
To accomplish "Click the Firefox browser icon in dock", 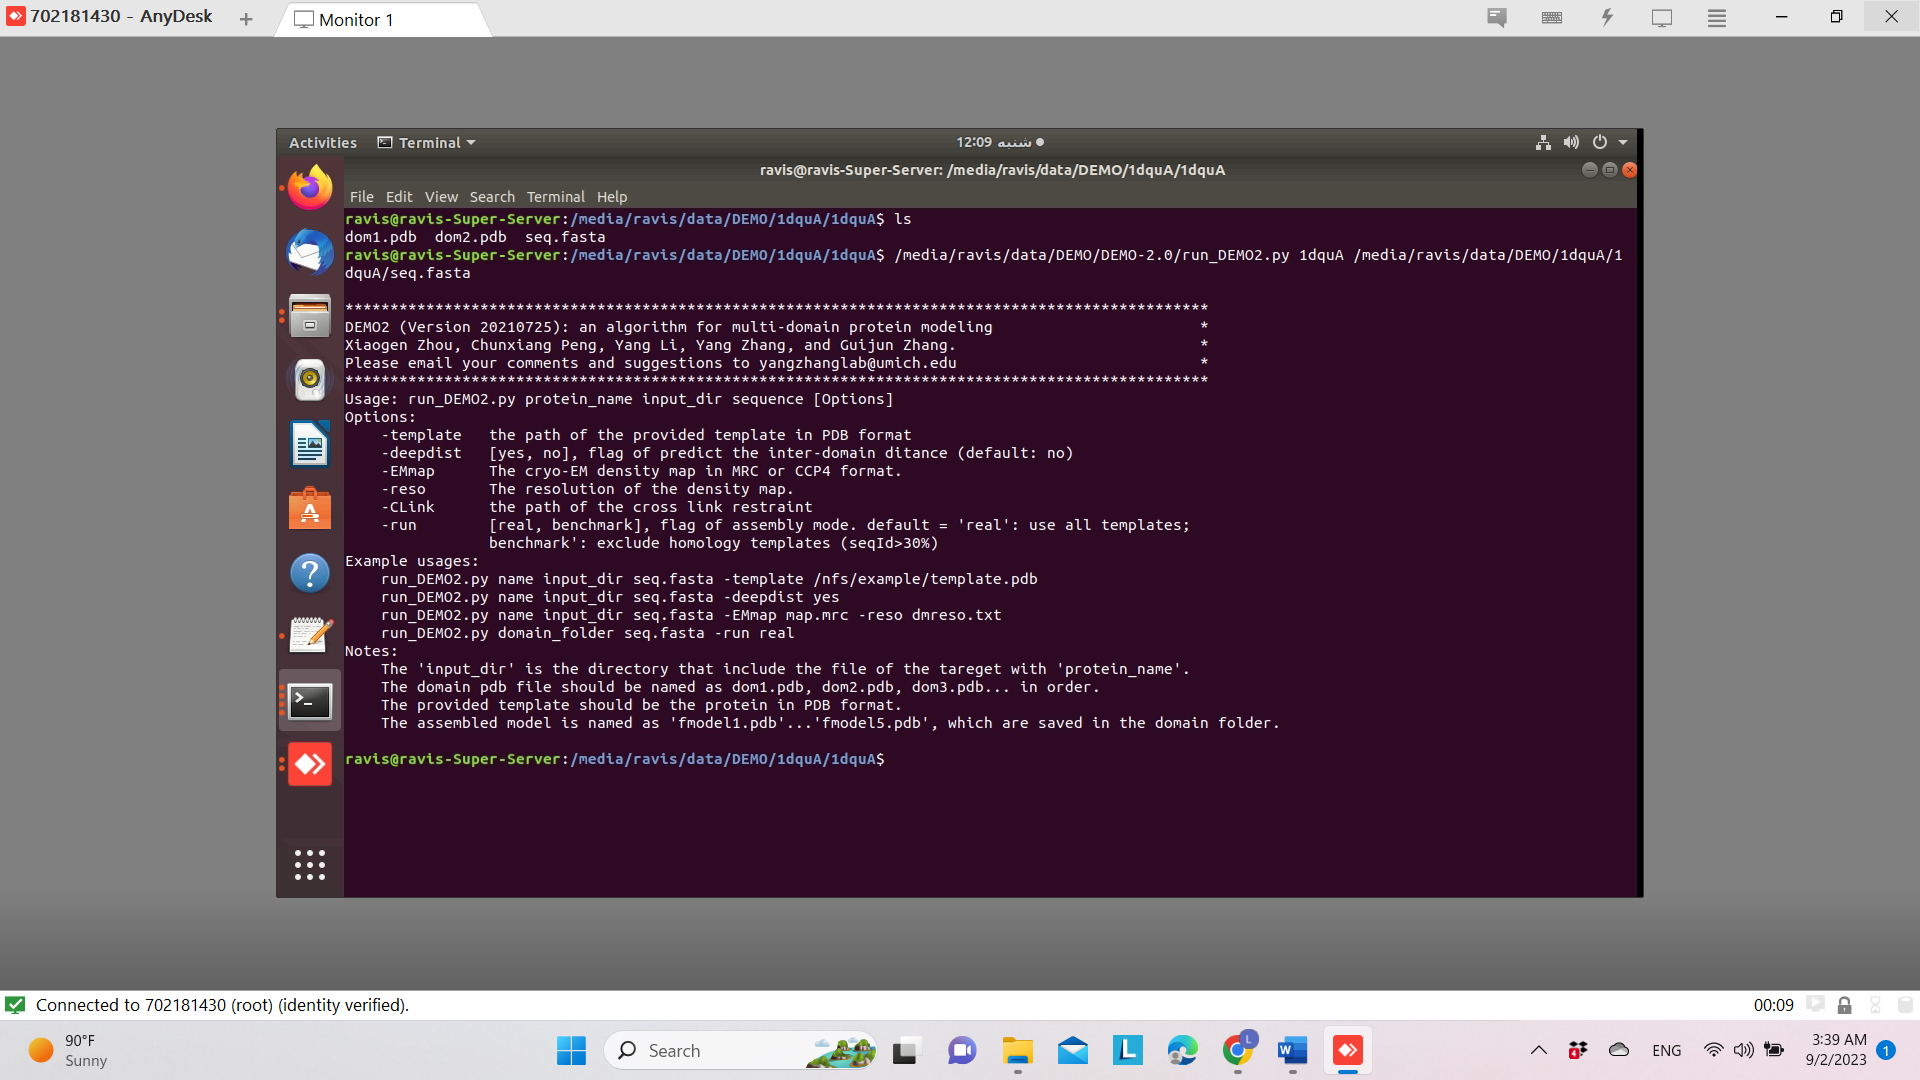I will point(311,189).
